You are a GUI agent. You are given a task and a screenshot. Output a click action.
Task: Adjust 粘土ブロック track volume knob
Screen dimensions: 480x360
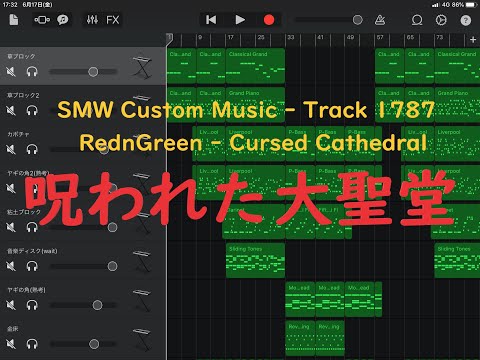[112, 227]
